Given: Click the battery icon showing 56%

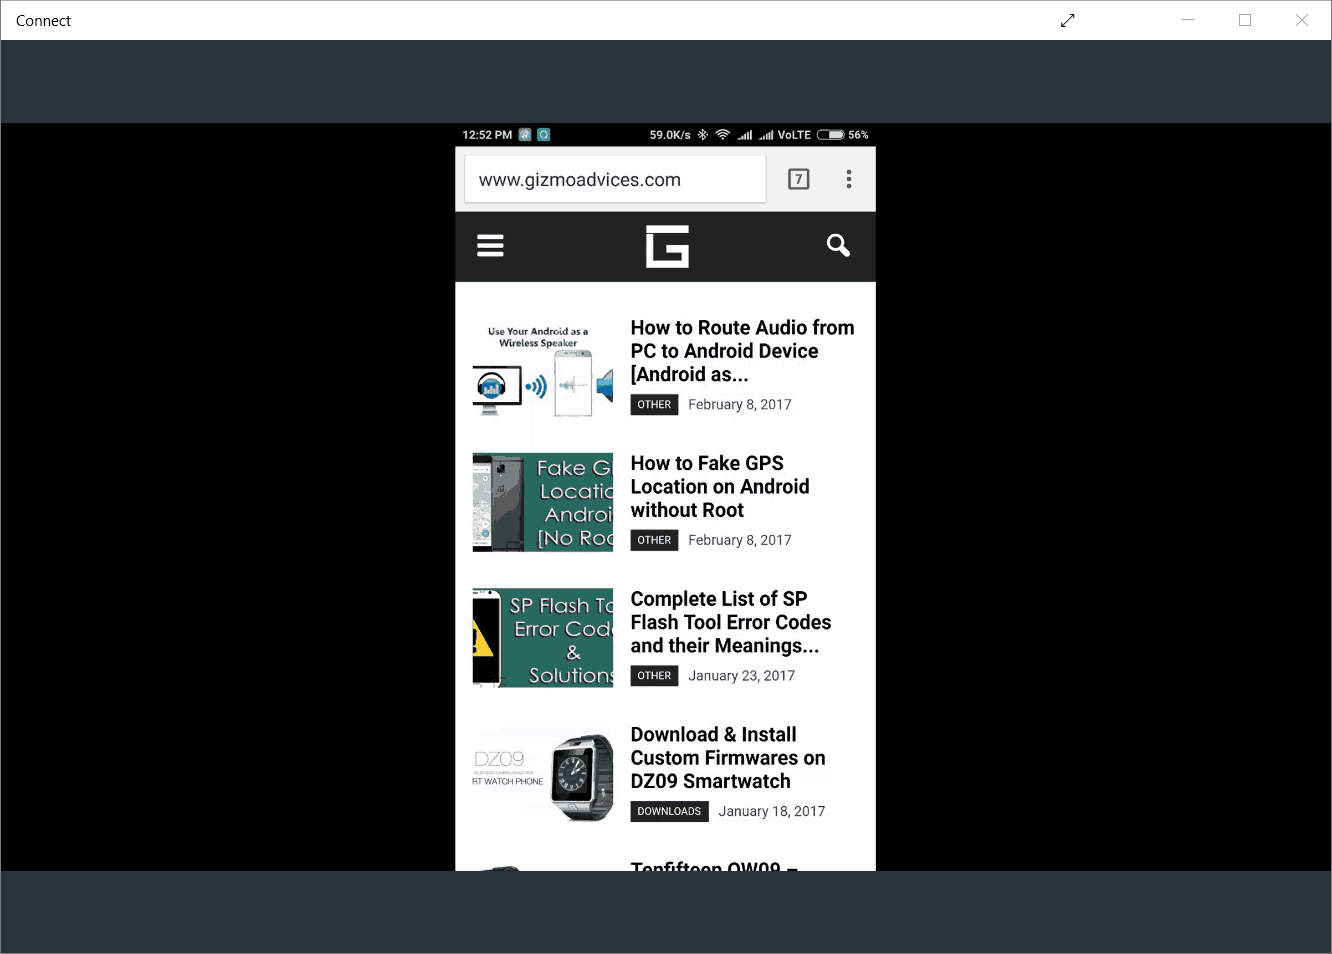Looking at the screenshot, I should (830, 135).
